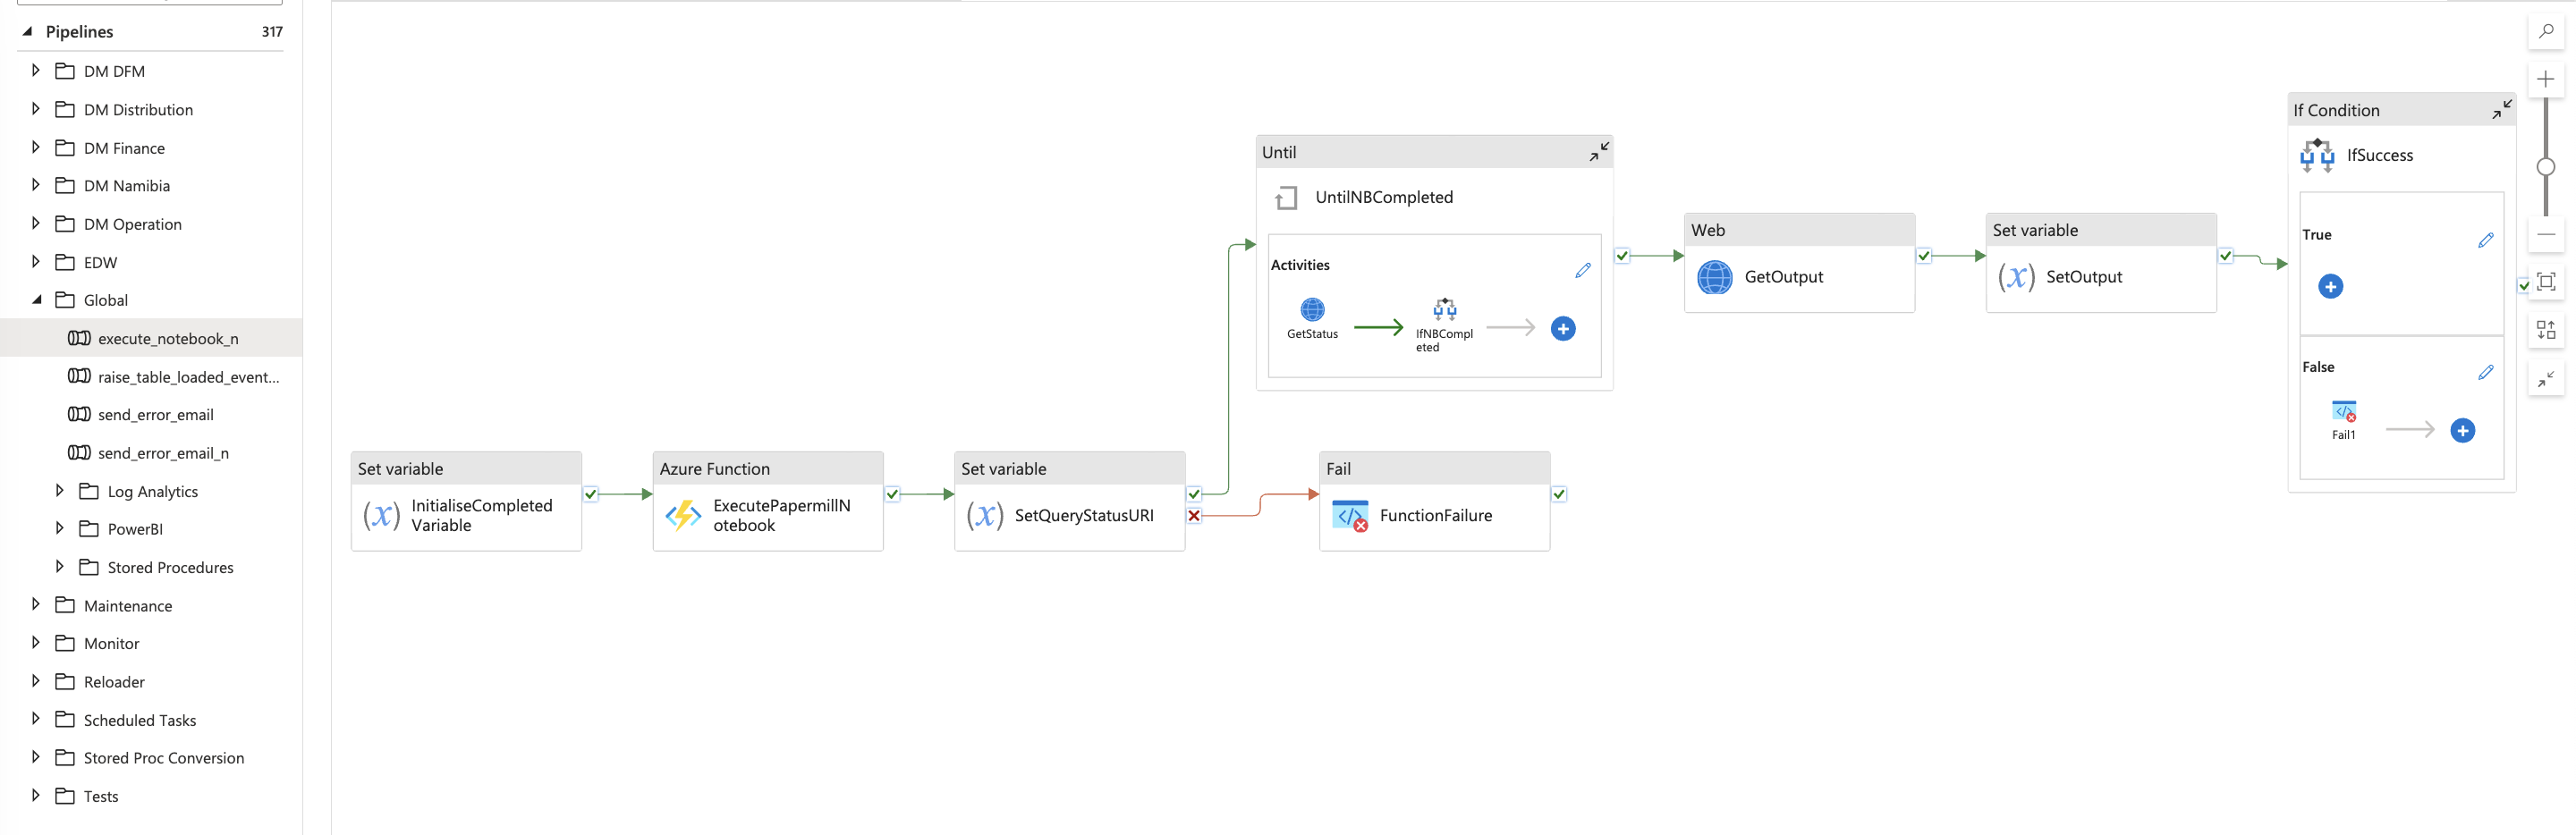
Task: Click the 317 pipelines count
Action: [272, 32]
